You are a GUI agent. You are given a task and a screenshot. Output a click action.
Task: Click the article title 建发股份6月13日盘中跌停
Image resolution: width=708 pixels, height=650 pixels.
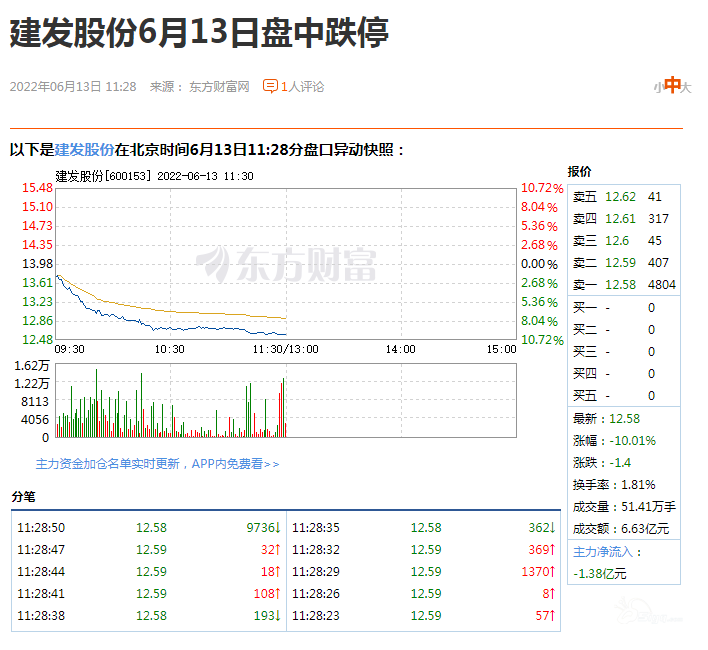[199, 32]
